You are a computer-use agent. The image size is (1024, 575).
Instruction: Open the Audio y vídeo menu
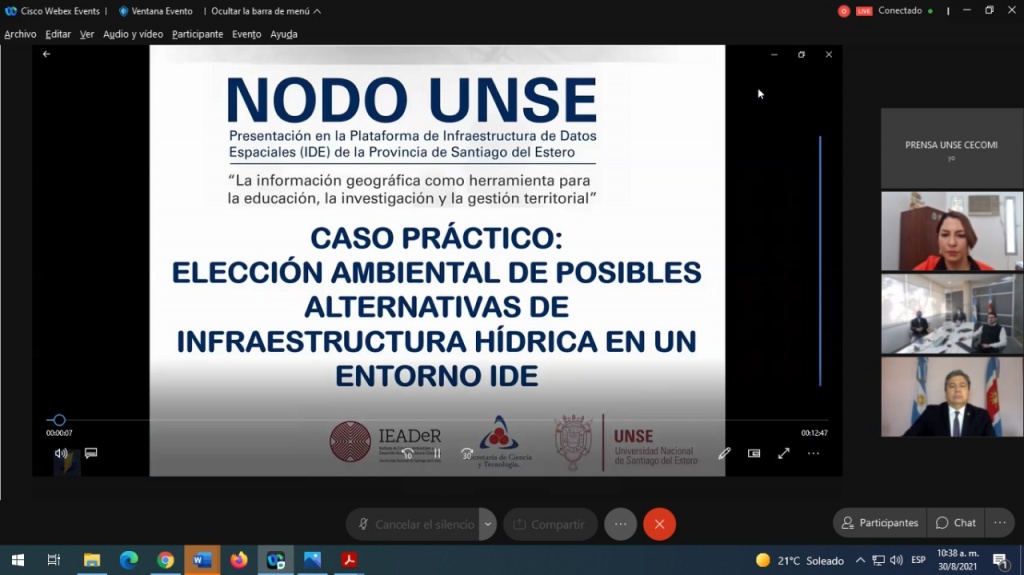point(133,34)
